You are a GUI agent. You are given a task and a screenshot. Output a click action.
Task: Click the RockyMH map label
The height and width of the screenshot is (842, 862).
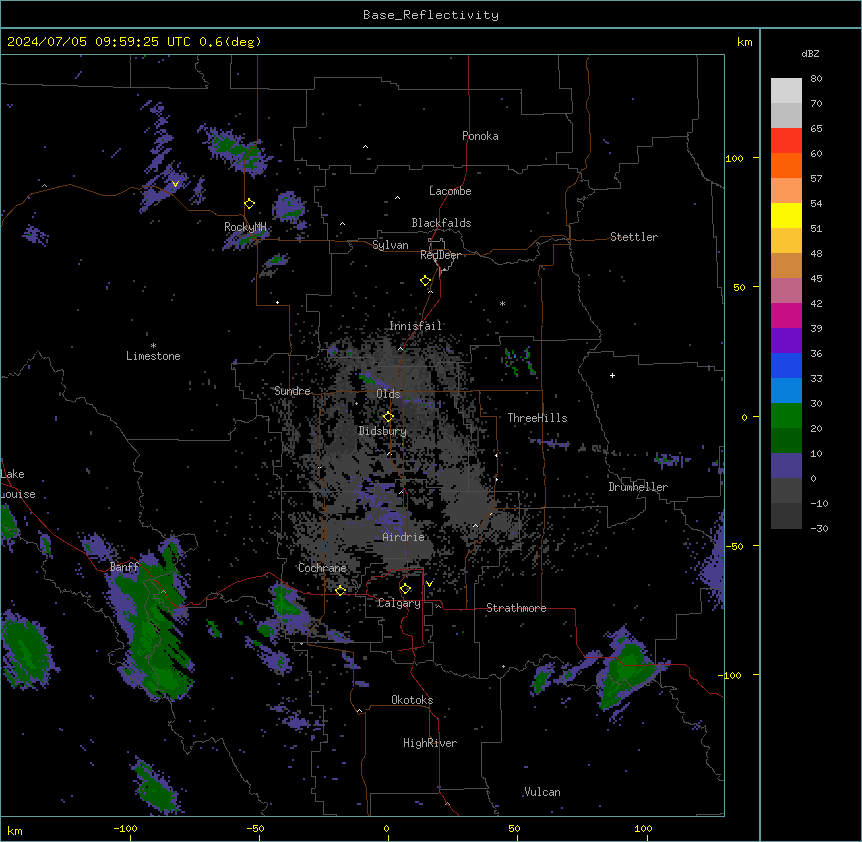pyautogui.click(x=245, y=226)
